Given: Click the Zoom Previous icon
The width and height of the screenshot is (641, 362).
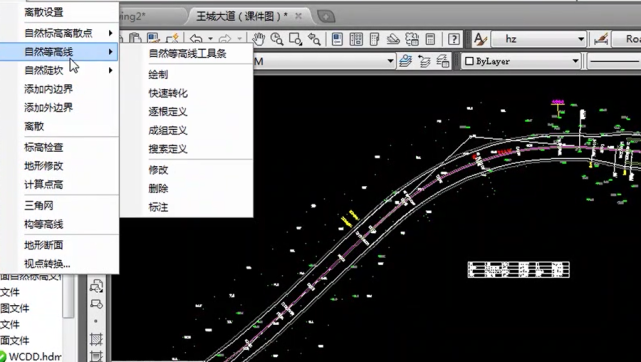Looking at the screenshot, I should click(x=314, y=39).
